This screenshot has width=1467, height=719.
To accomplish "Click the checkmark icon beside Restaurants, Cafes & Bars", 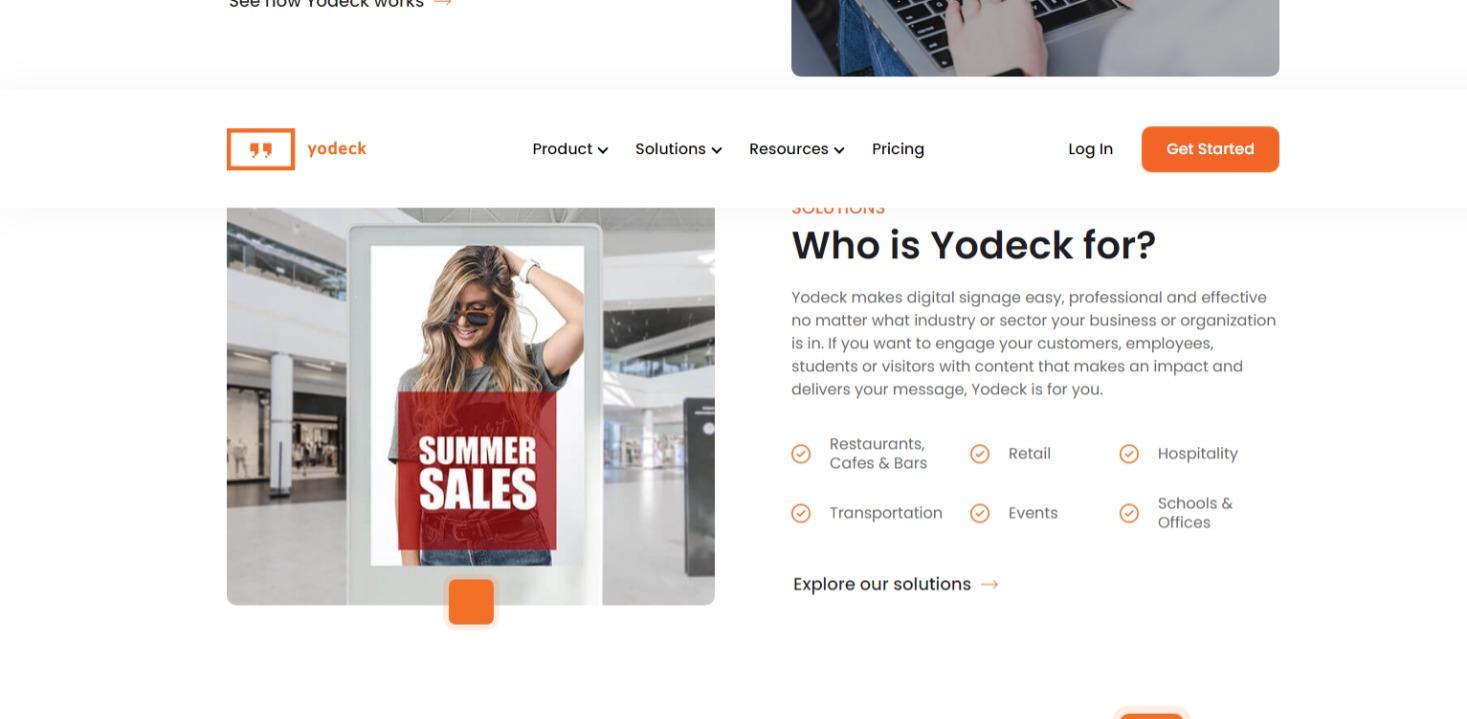I will point(801,454).
